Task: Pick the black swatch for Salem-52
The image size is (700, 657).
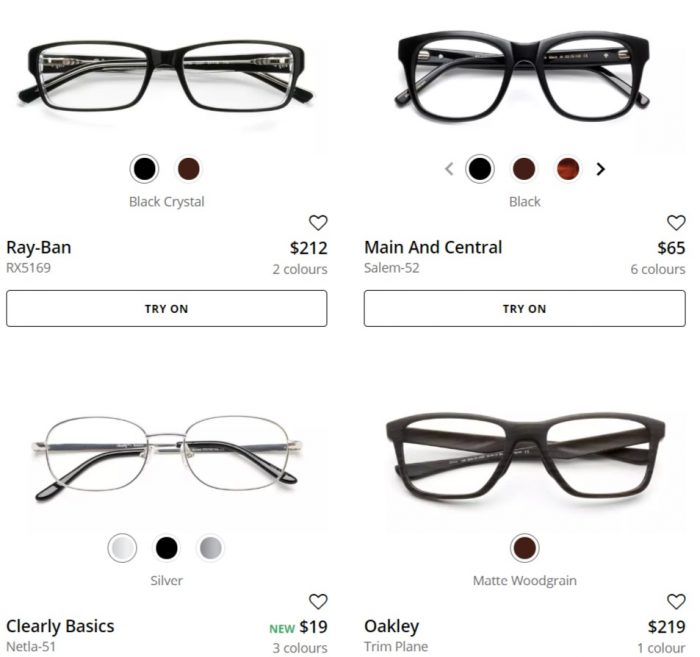Action: pos(480,169)
